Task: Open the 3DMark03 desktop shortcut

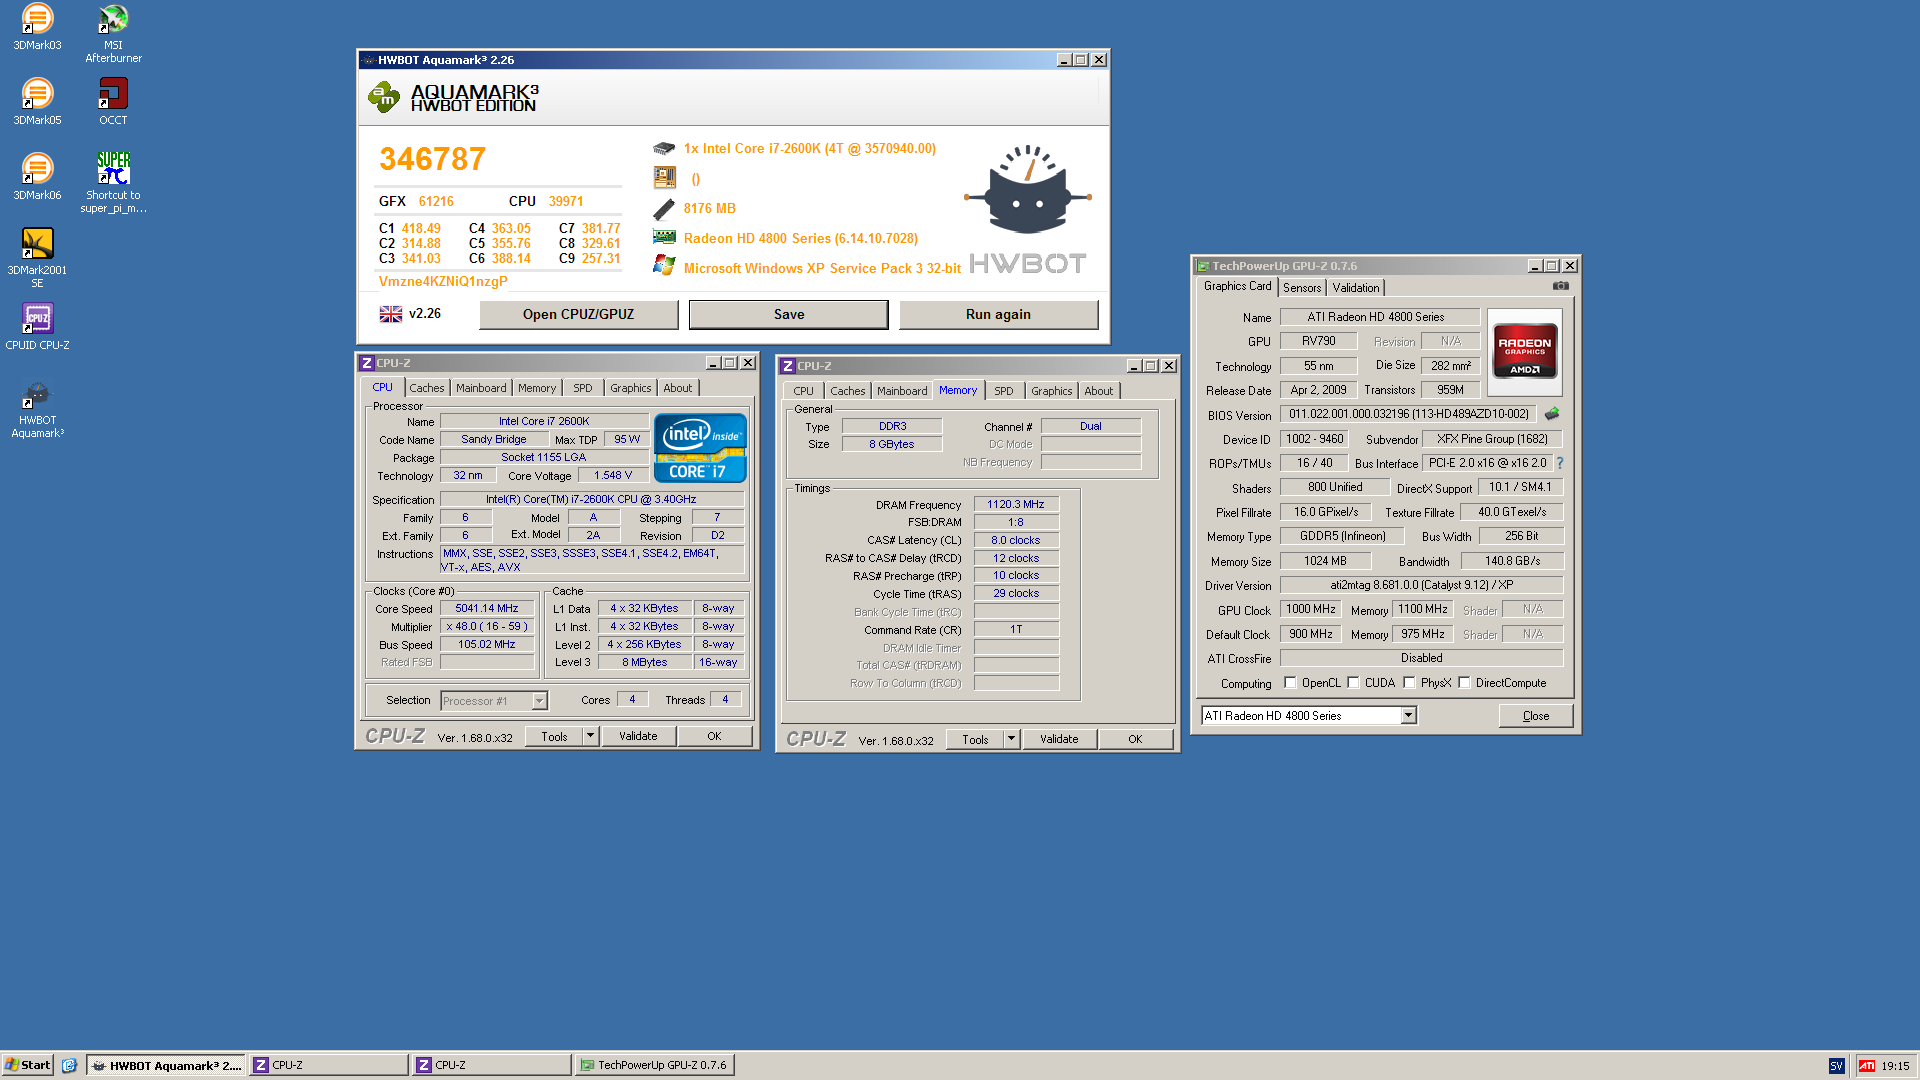Action: [x=37, y=27]
